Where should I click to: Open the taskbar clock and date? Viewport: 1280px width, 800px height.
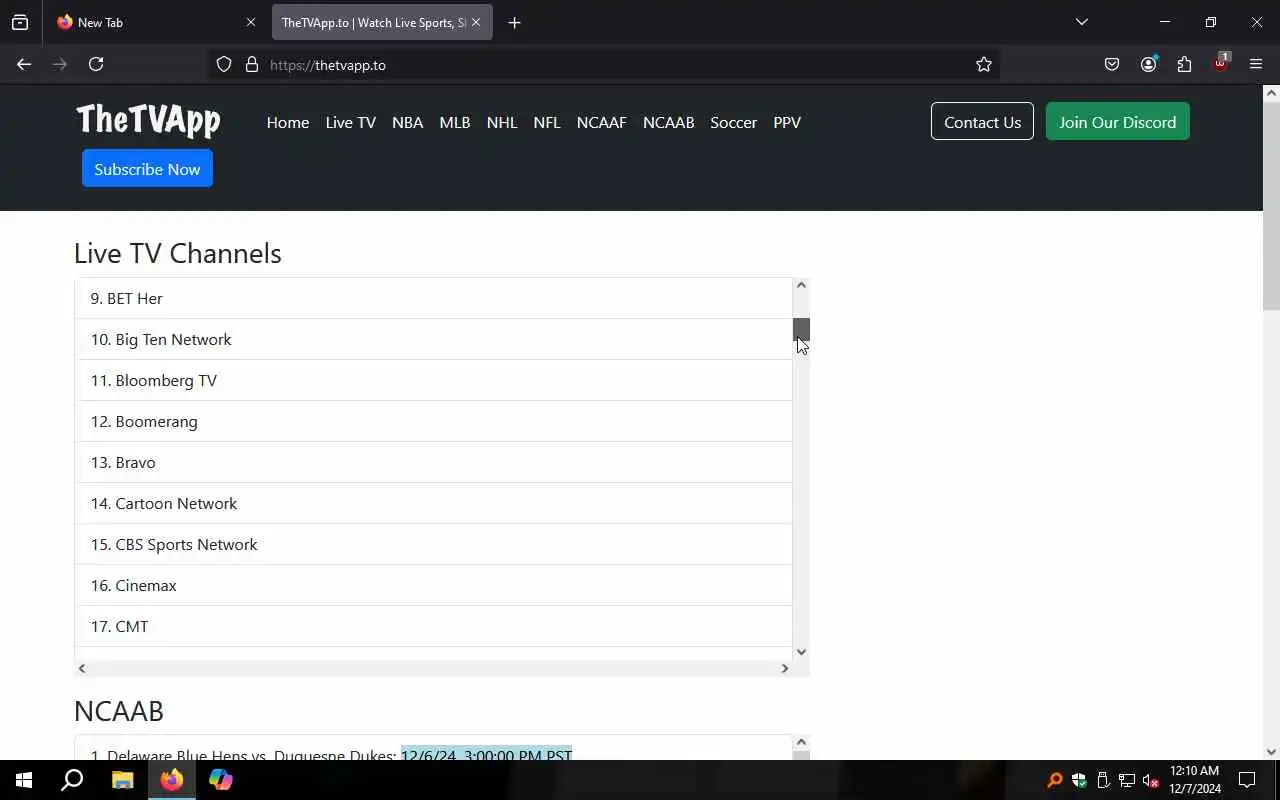pyautogui.click(x=1195, y=780)
